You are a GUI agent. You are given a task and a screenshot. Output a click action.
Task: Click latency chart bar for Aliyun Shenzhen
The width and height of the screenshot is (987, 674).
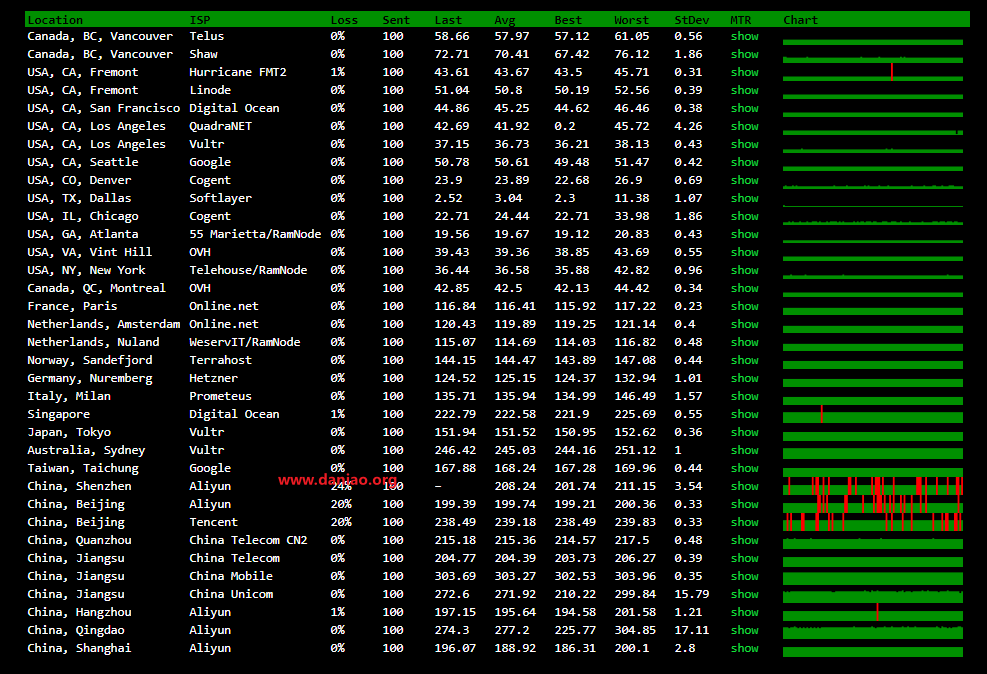coord(872,486)
